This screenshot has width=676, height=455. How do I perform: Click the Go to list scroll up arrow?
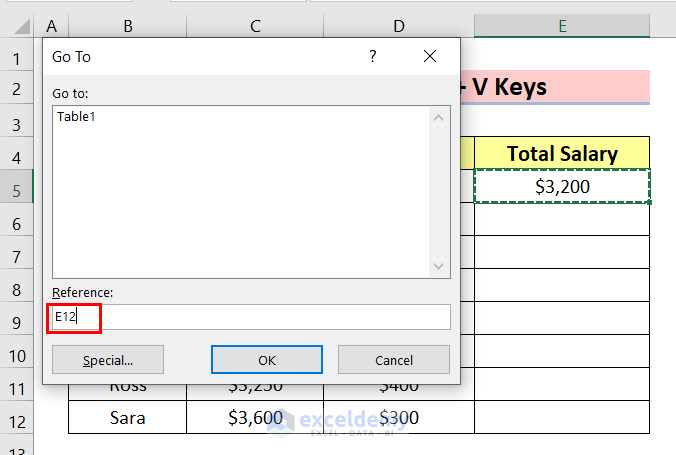[438, 118]
